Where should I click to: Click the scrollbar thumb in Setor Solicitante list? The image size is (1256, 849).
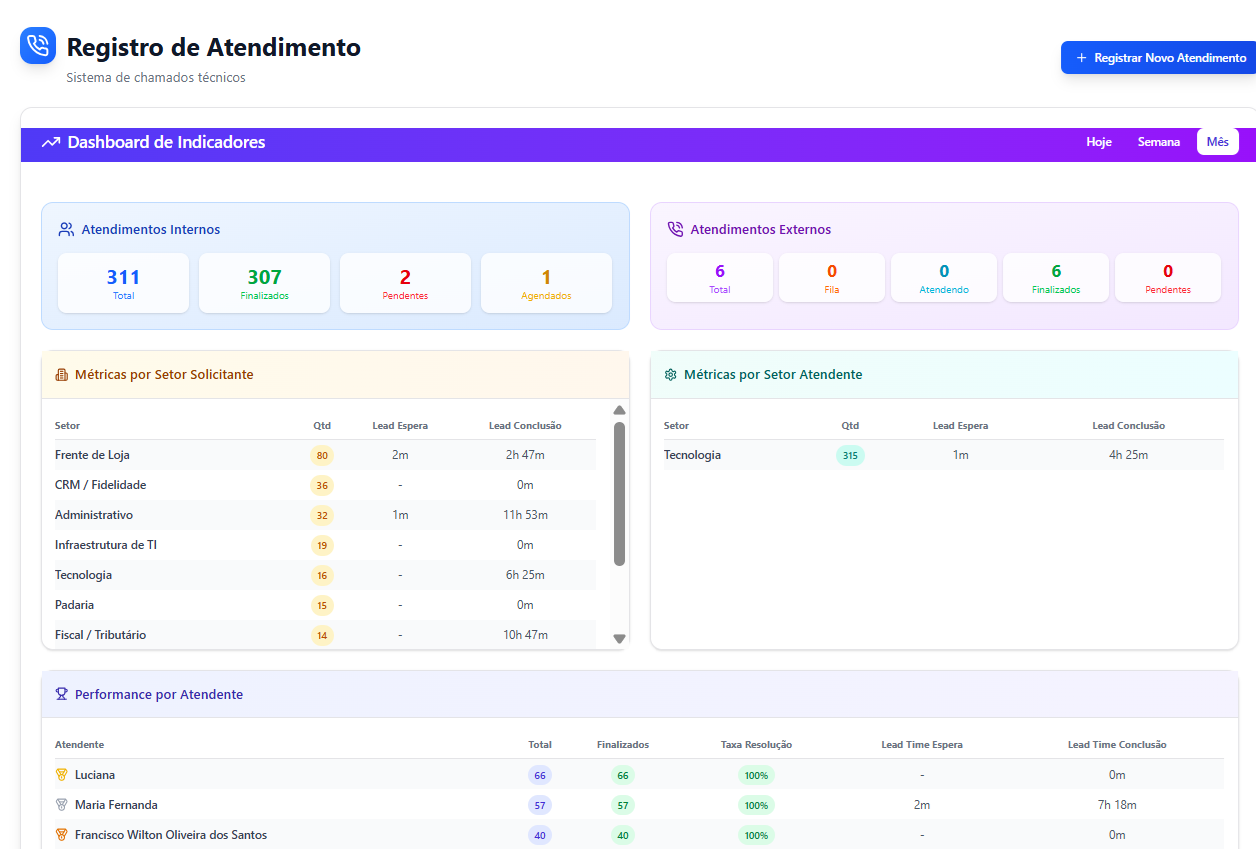coord(619,493)
